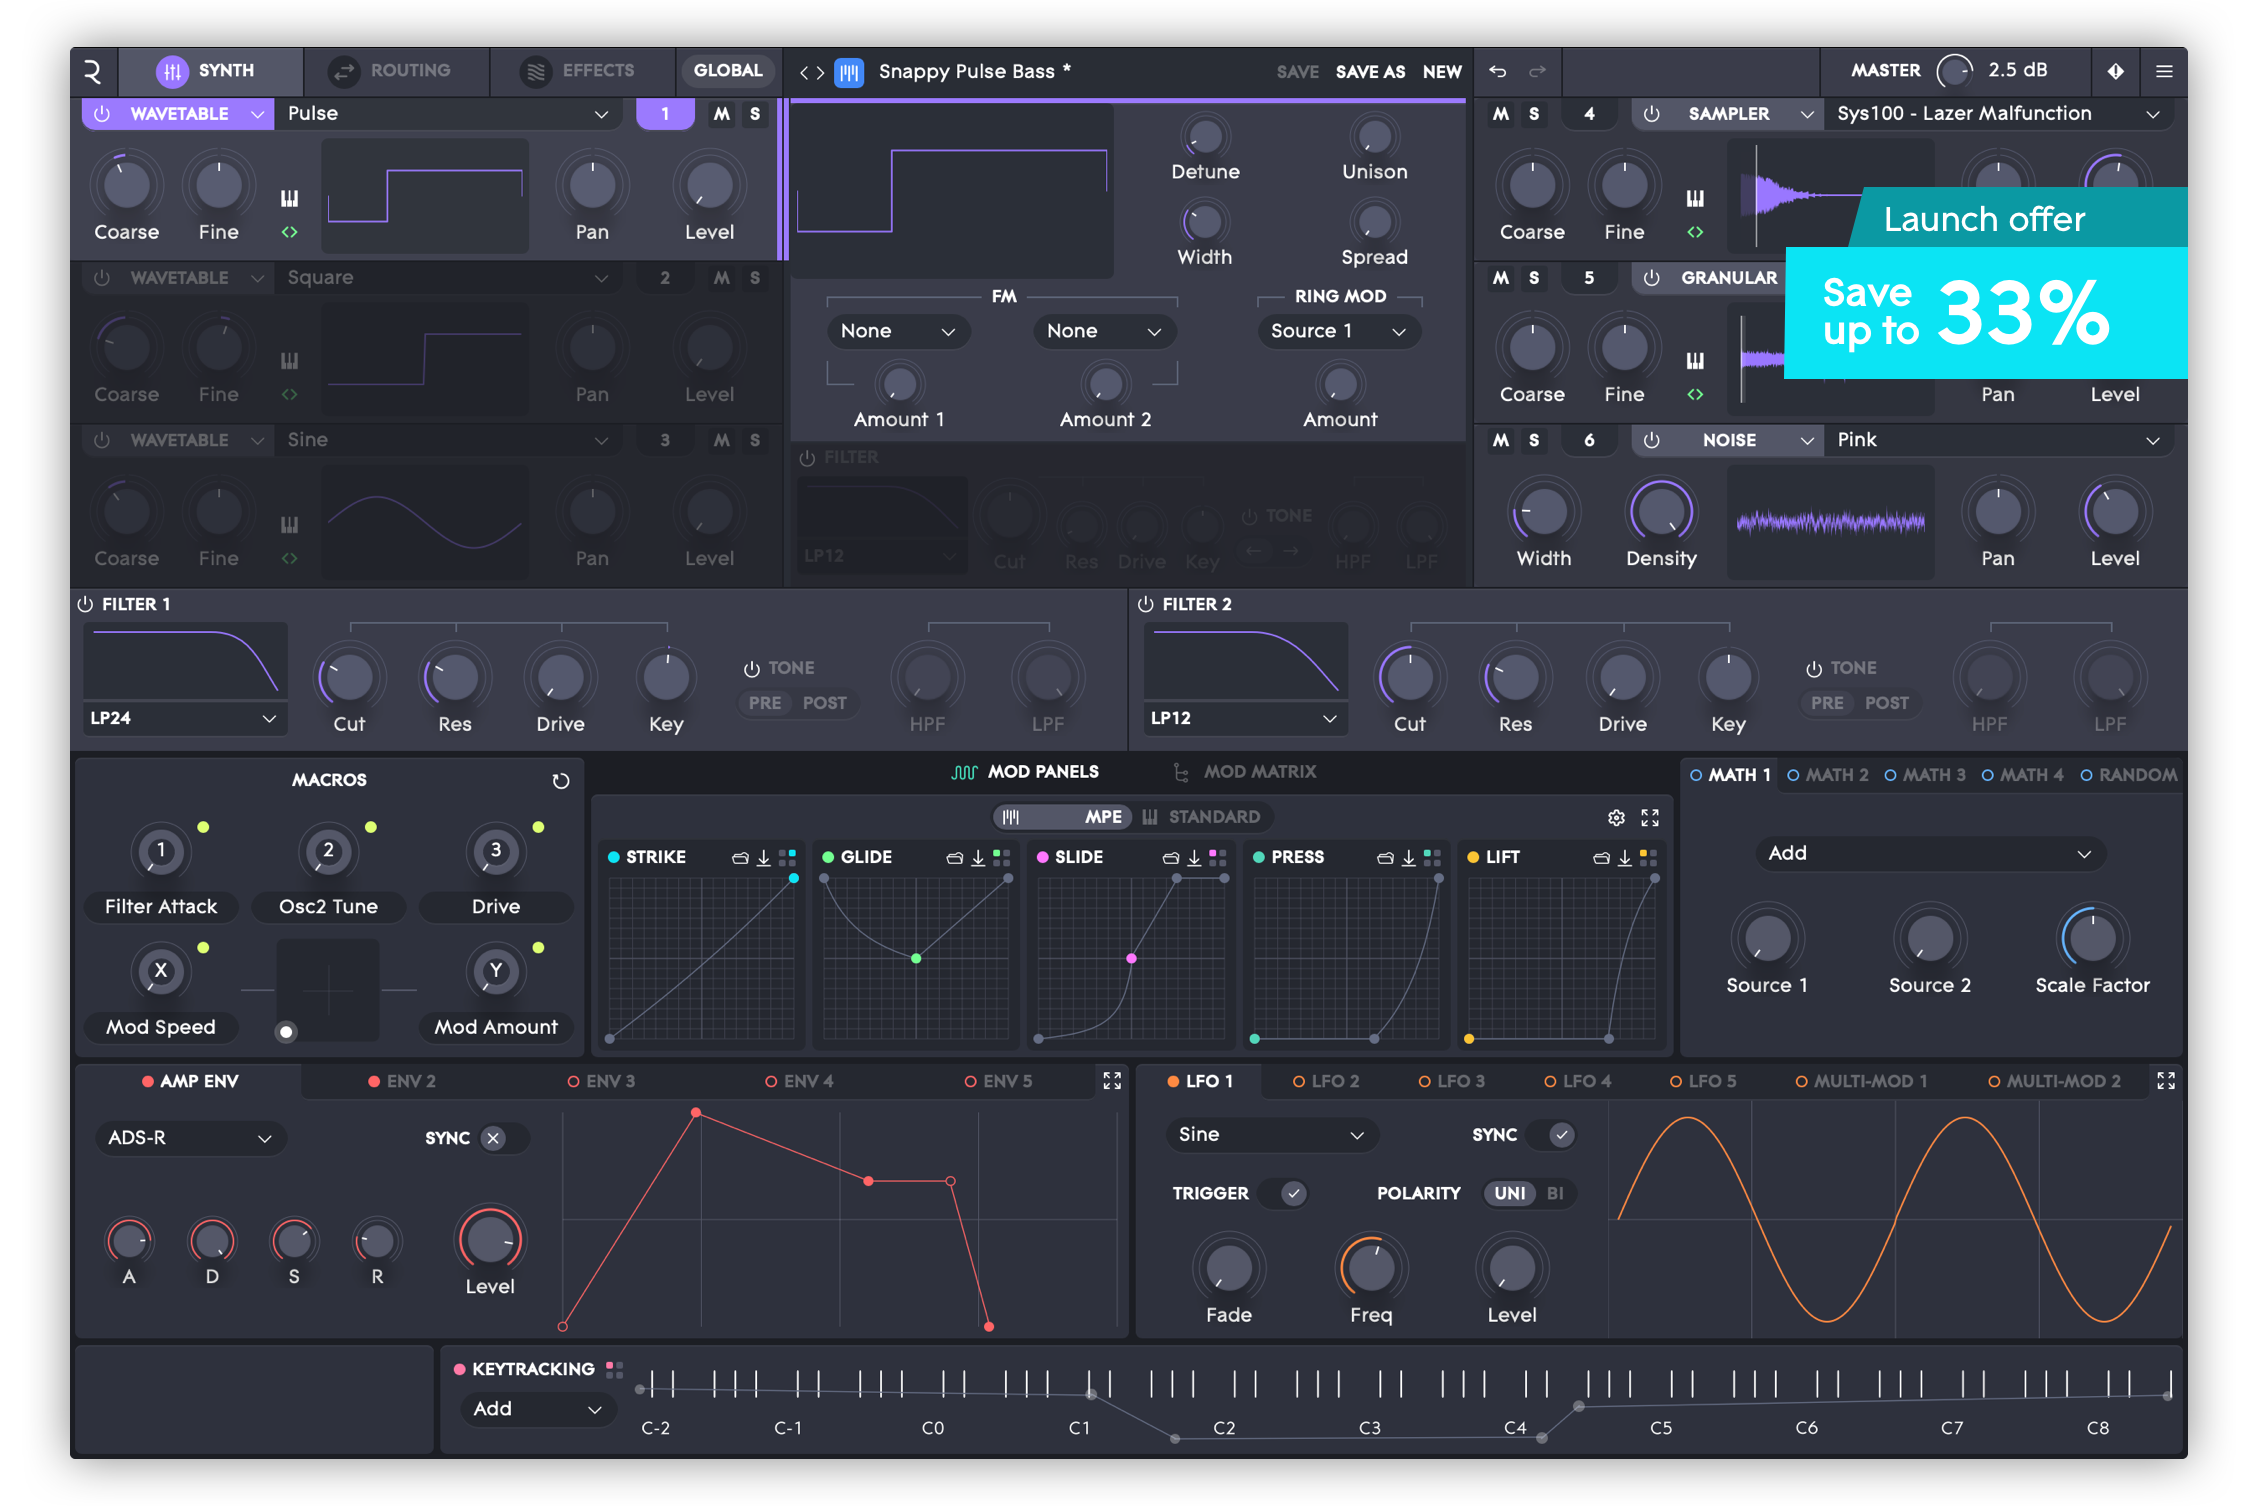Image resolution: width=2258 pixels, height=1506 pixels.
Task: Click the keyboard icon in Wavetable 1
Action: 289,198
